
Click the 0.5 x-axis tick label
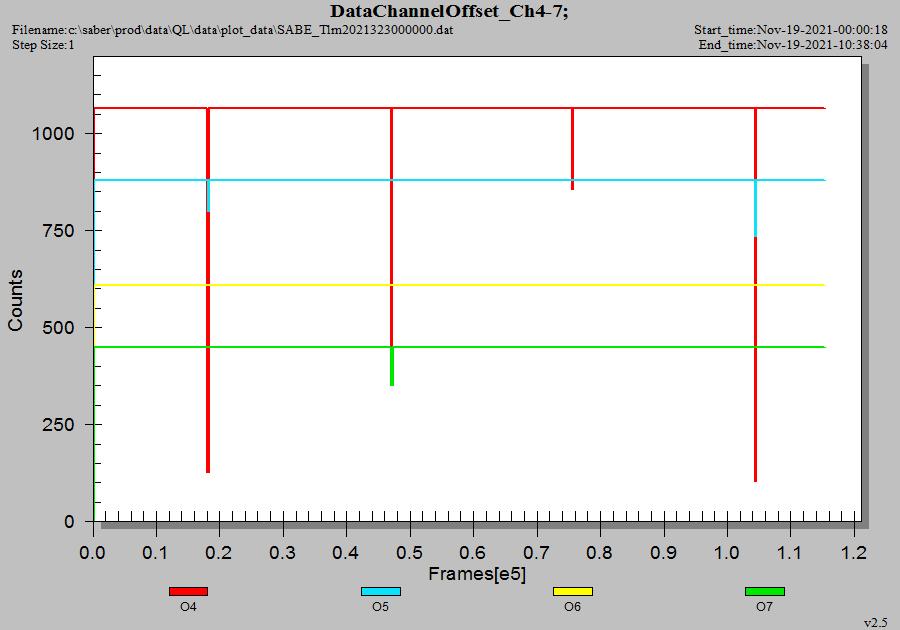point(410,553)
